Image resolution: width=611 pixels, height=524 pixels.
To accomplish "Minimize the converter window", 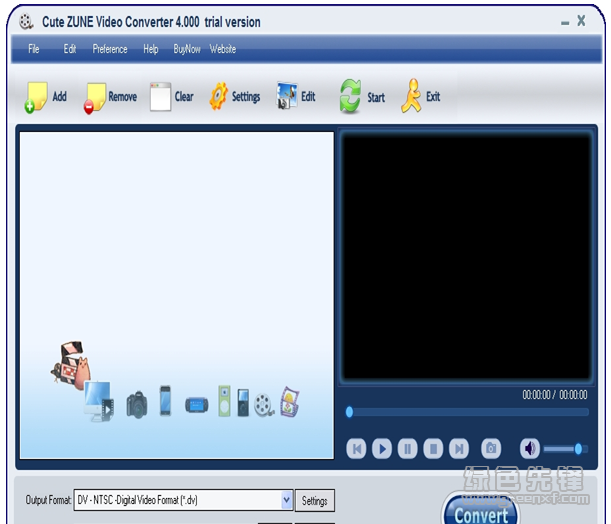I will pos(565,23).
